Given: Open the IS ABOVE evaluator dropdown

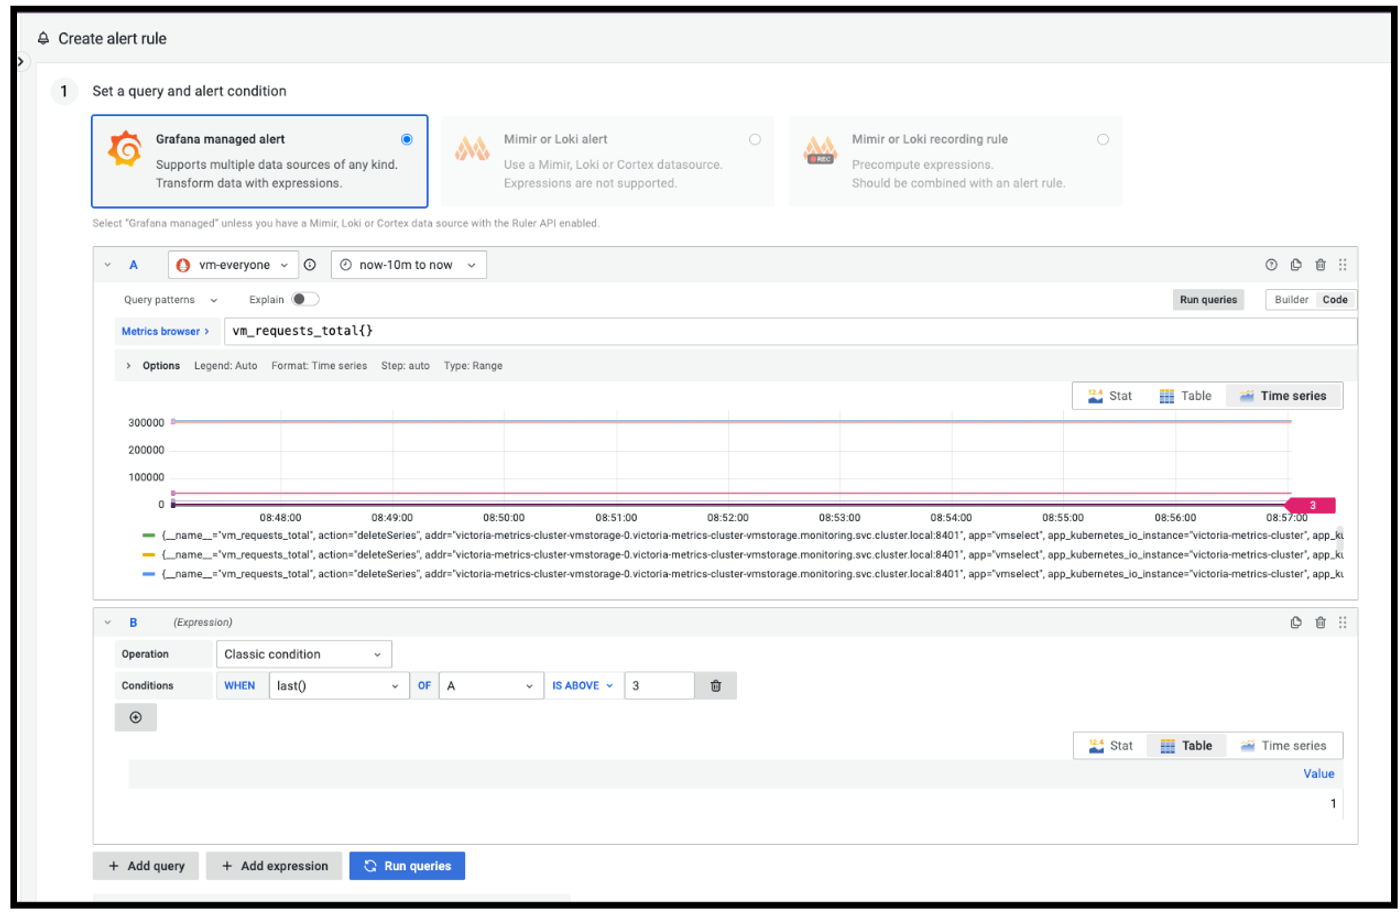Looking at the screenshot, I should coord(583,686).
